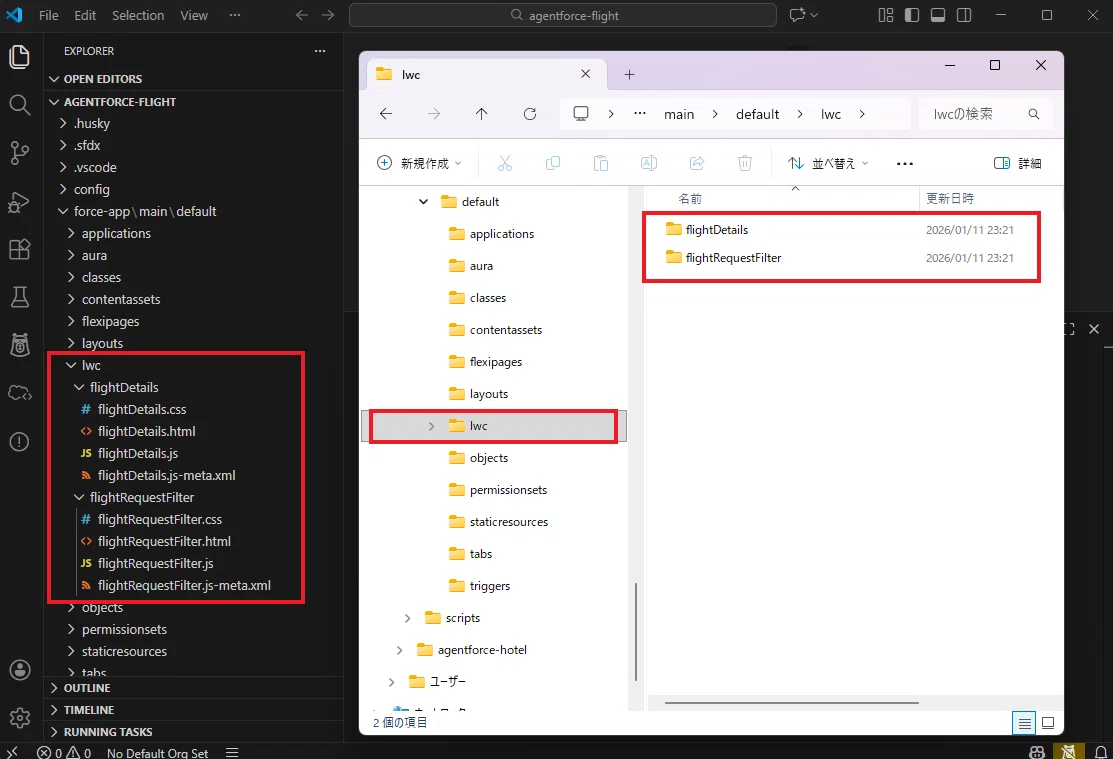The image size is (1113, 759).
Task: Toggle the secondary side bar layout icon
Action: 964,15
